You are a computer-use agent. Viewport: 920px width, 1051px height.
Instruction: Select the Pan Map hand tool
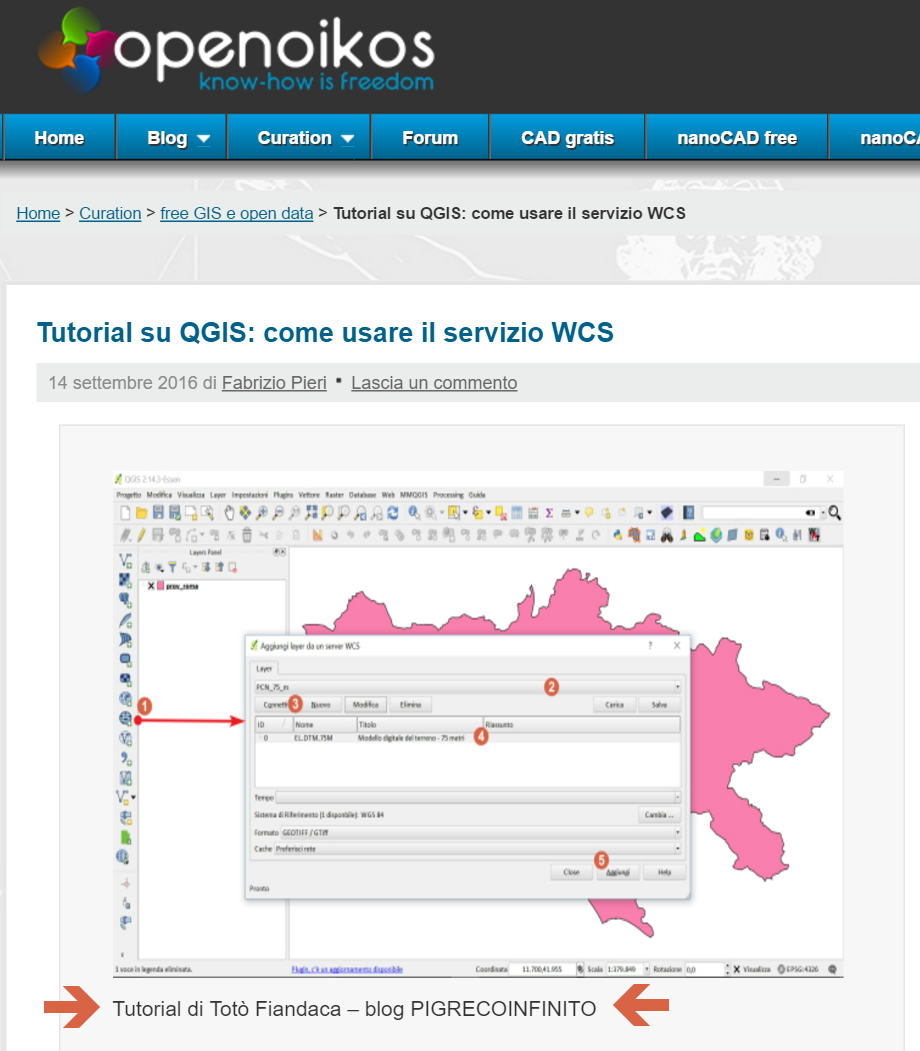[x=228, y=513]
